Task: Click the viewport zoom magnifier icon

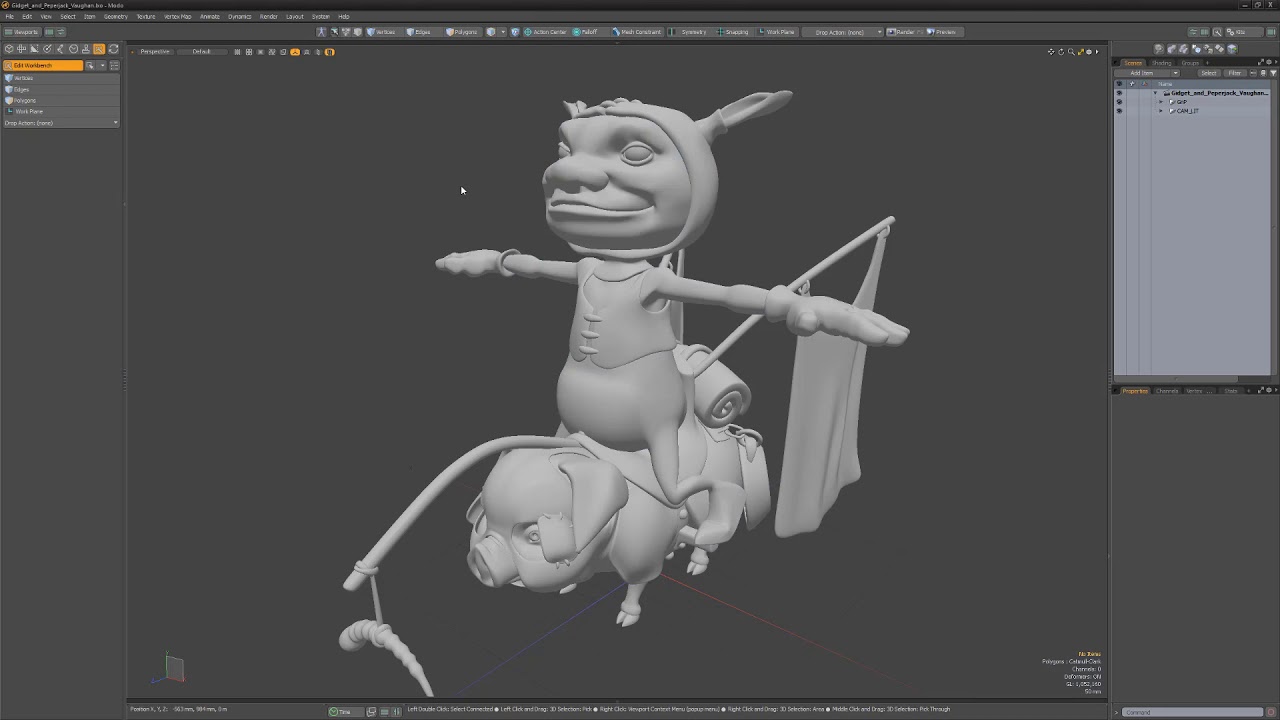Action: (1071, 51)
